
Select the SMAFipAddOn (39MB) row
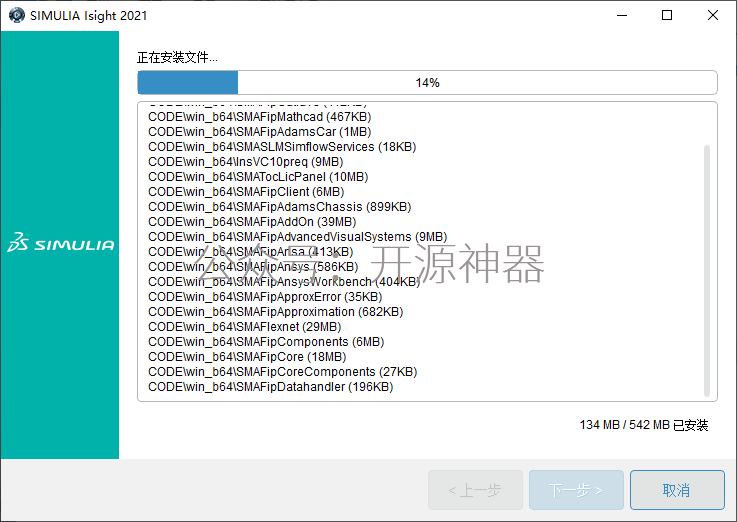(x=252, y=222)
